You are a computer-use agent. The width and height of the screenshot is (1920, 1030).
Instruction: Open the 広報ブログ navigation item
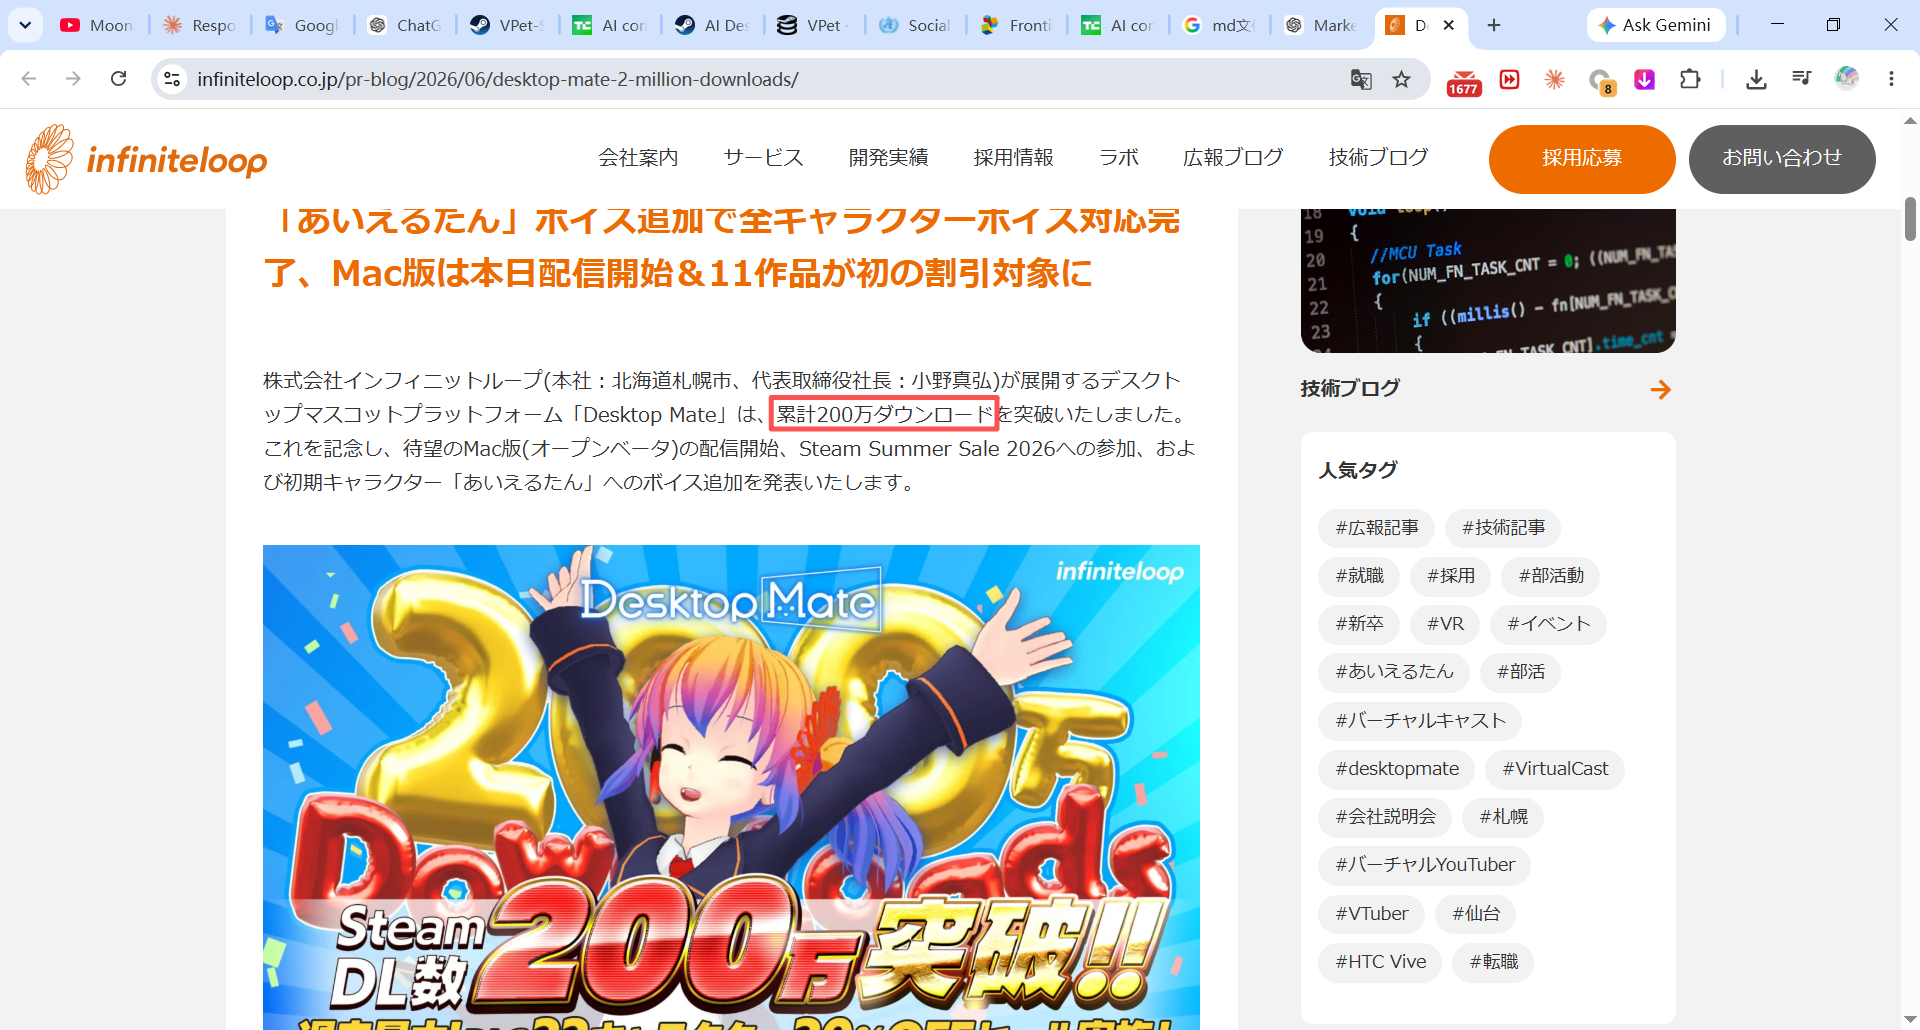coord(1233,158)
